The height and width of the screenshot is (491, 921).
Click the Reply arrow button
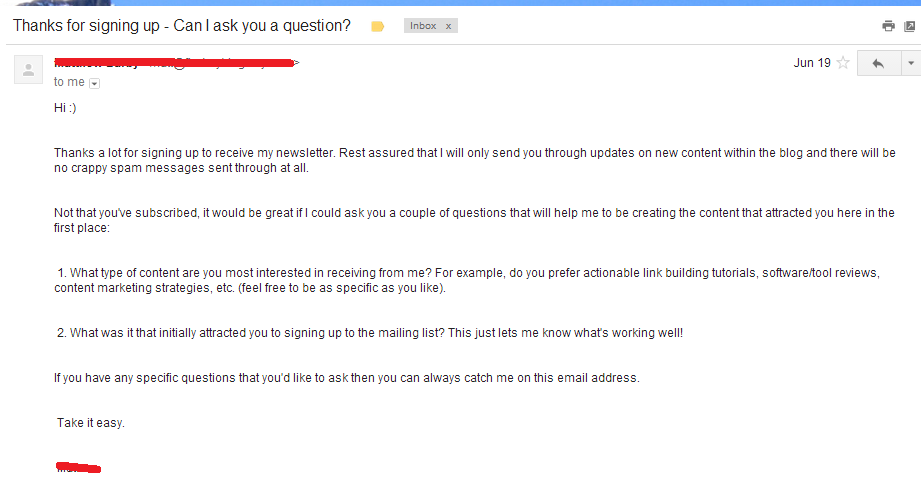[x=878, y=63]
